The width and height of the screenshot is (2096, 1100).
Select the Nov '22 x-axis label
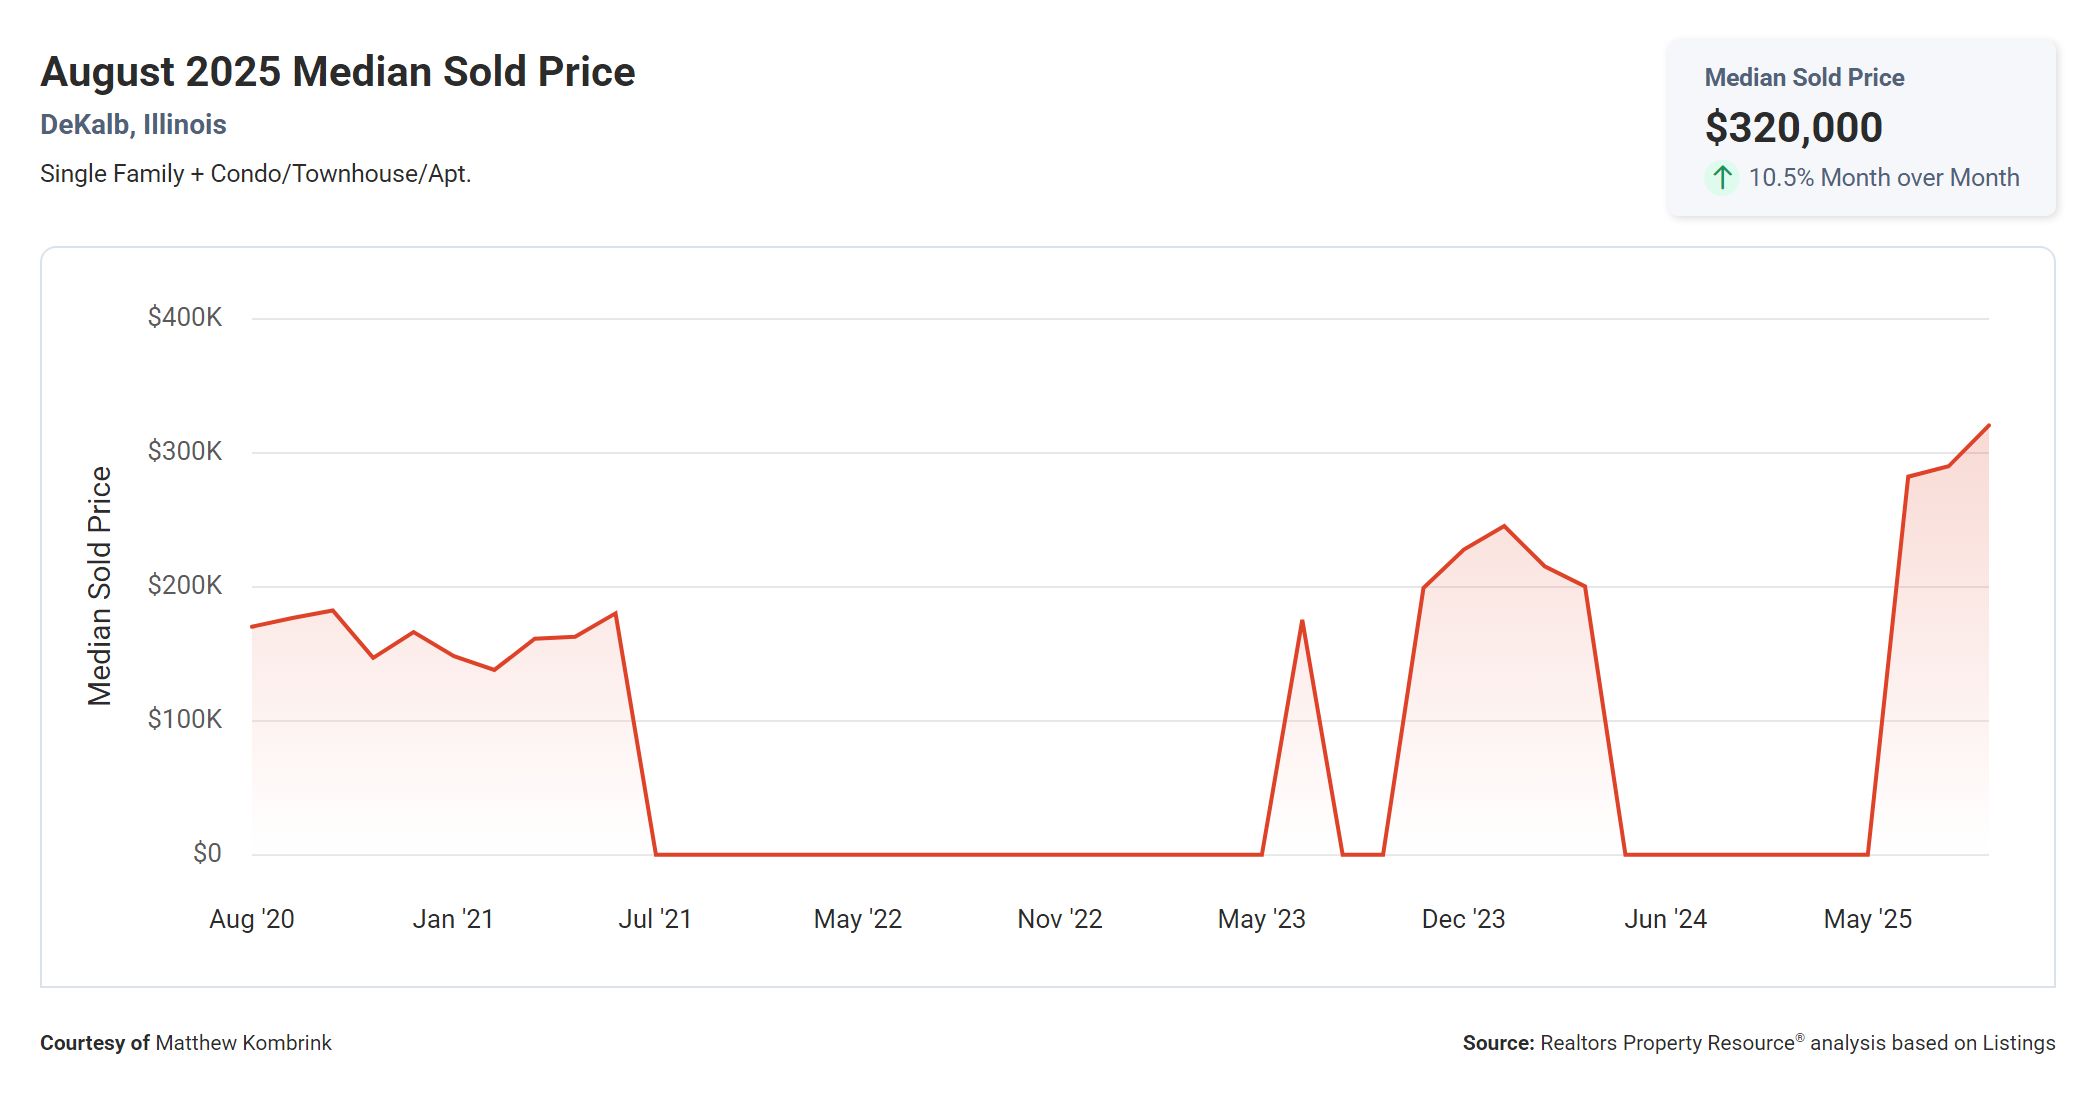(x=1060, y=919)
